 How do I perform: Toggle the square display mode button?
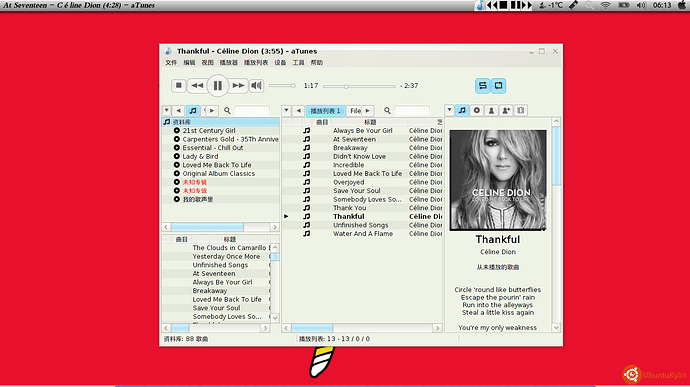pyautogui.click(x=499, y=85)
